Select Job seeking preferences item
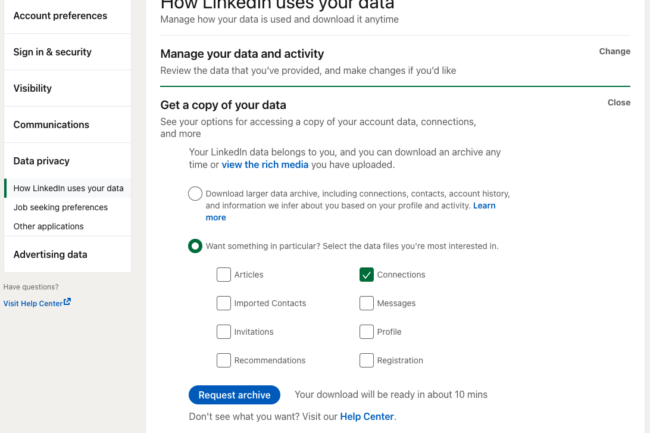The width and height of the screenshot is (650, 433). [61, 207]
